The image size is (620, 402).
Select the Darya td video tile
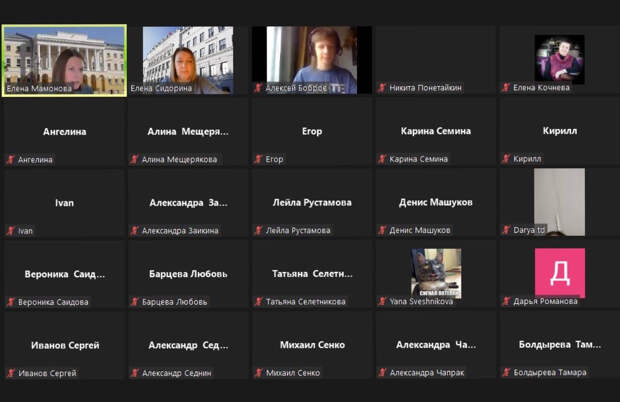pos(558,200)
